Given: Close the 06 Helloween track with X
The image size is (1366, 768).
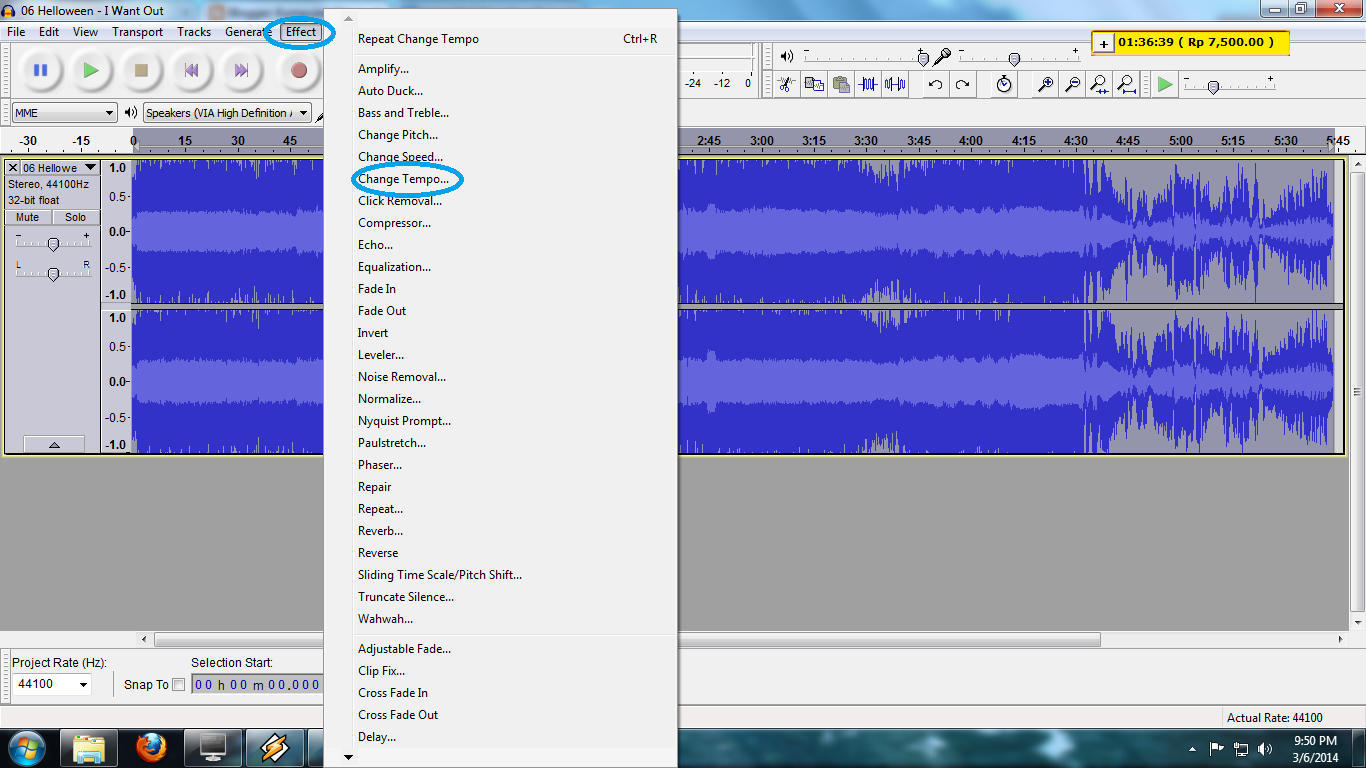Looking at the screenshot, I should (x=13, y=168).
